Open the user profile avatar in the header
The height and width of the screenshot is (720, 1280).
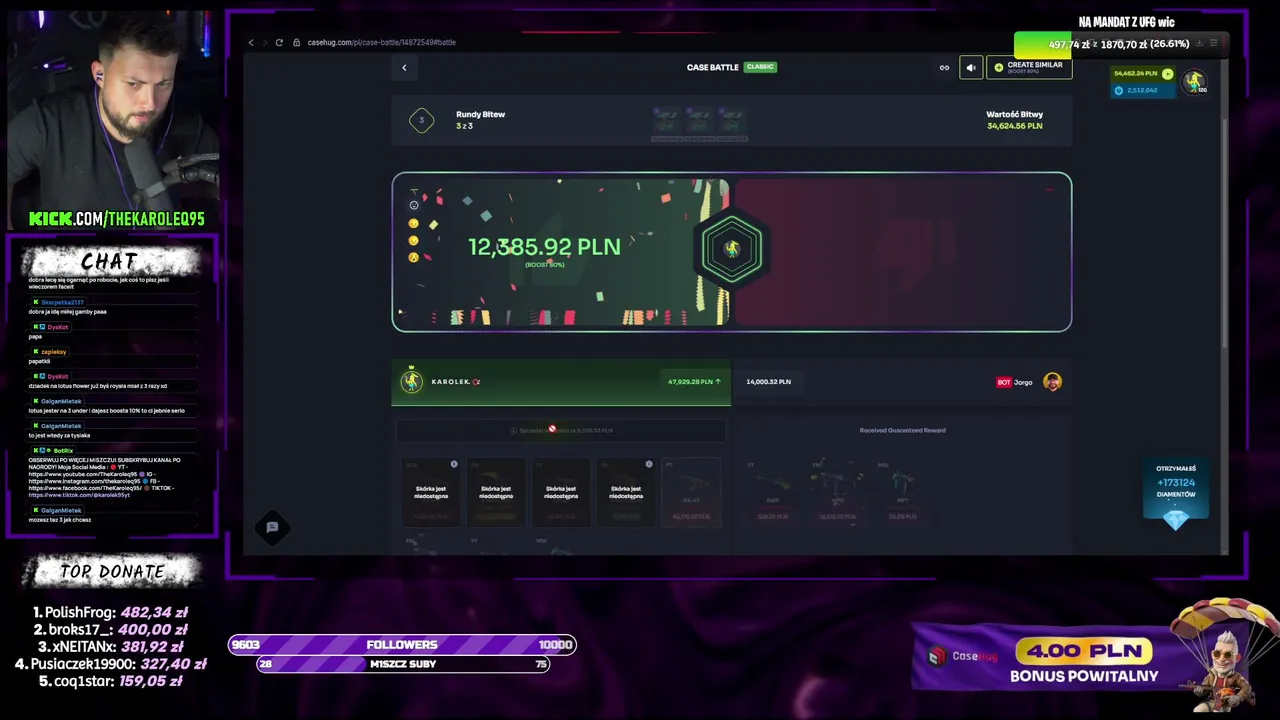[x=1193, y=82]
